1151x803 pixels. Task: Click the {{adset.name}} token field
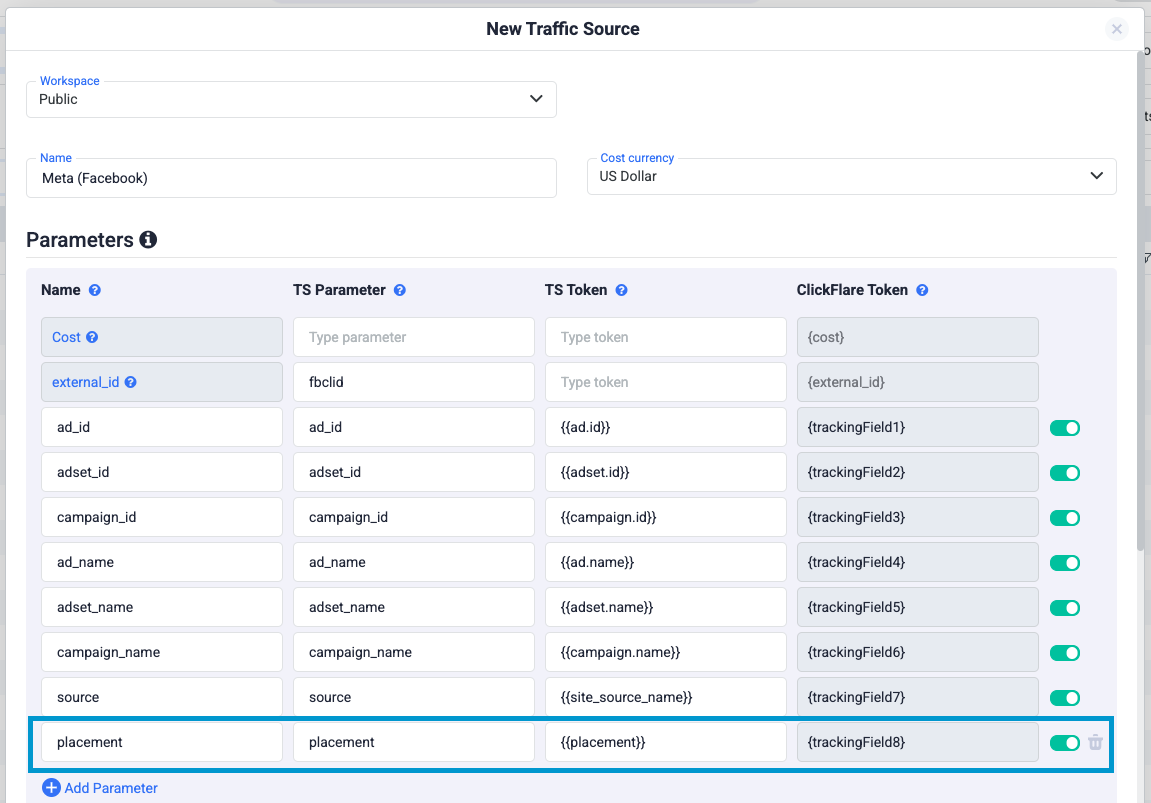coord(665,607)
